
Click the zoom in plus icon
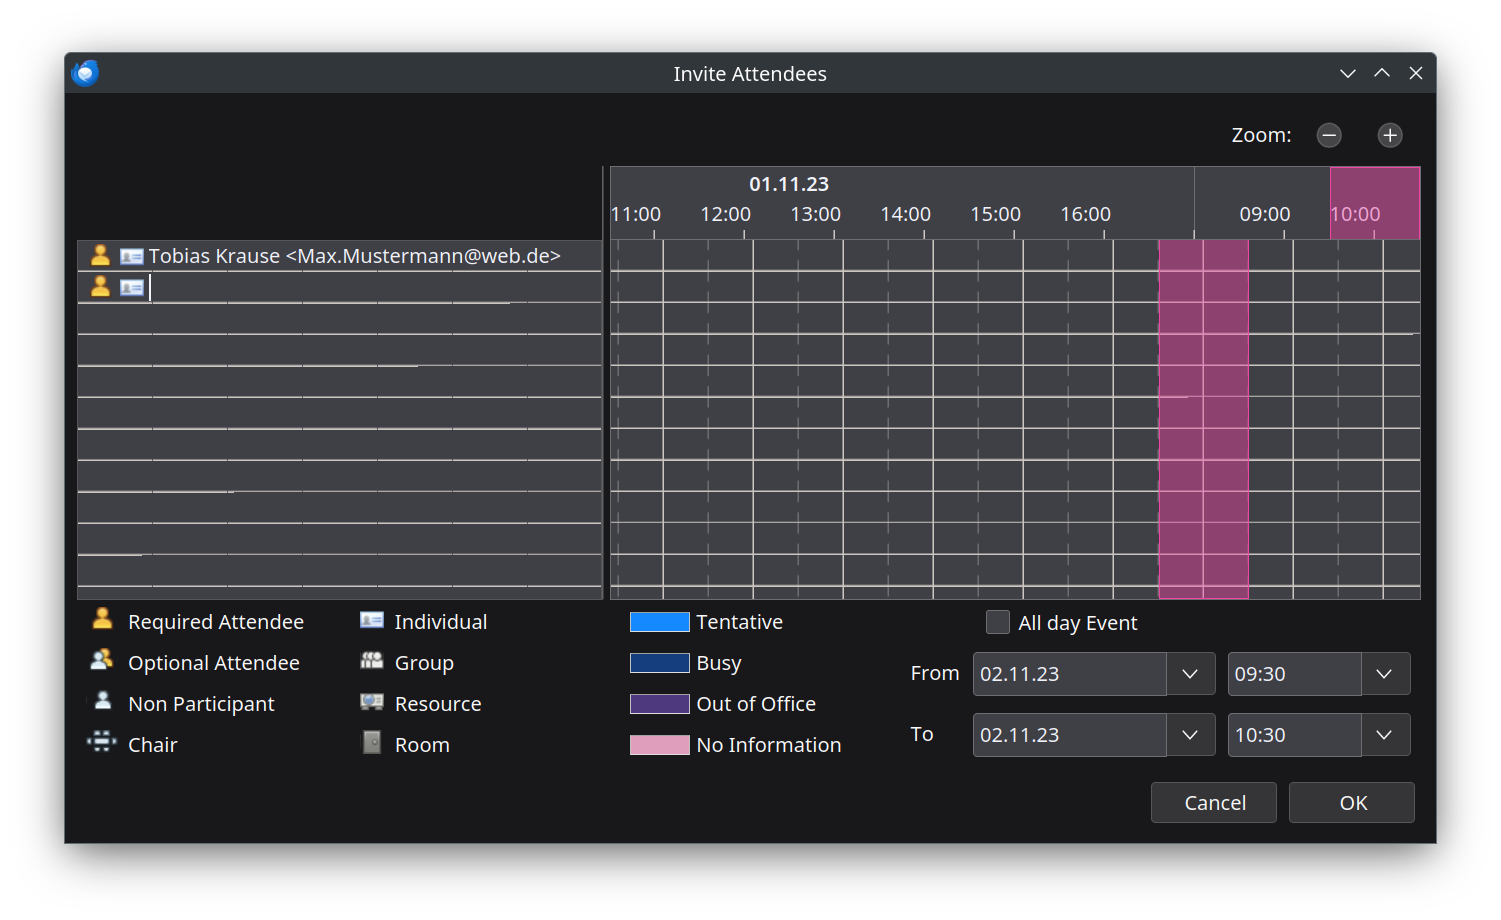coord(1390,135)
